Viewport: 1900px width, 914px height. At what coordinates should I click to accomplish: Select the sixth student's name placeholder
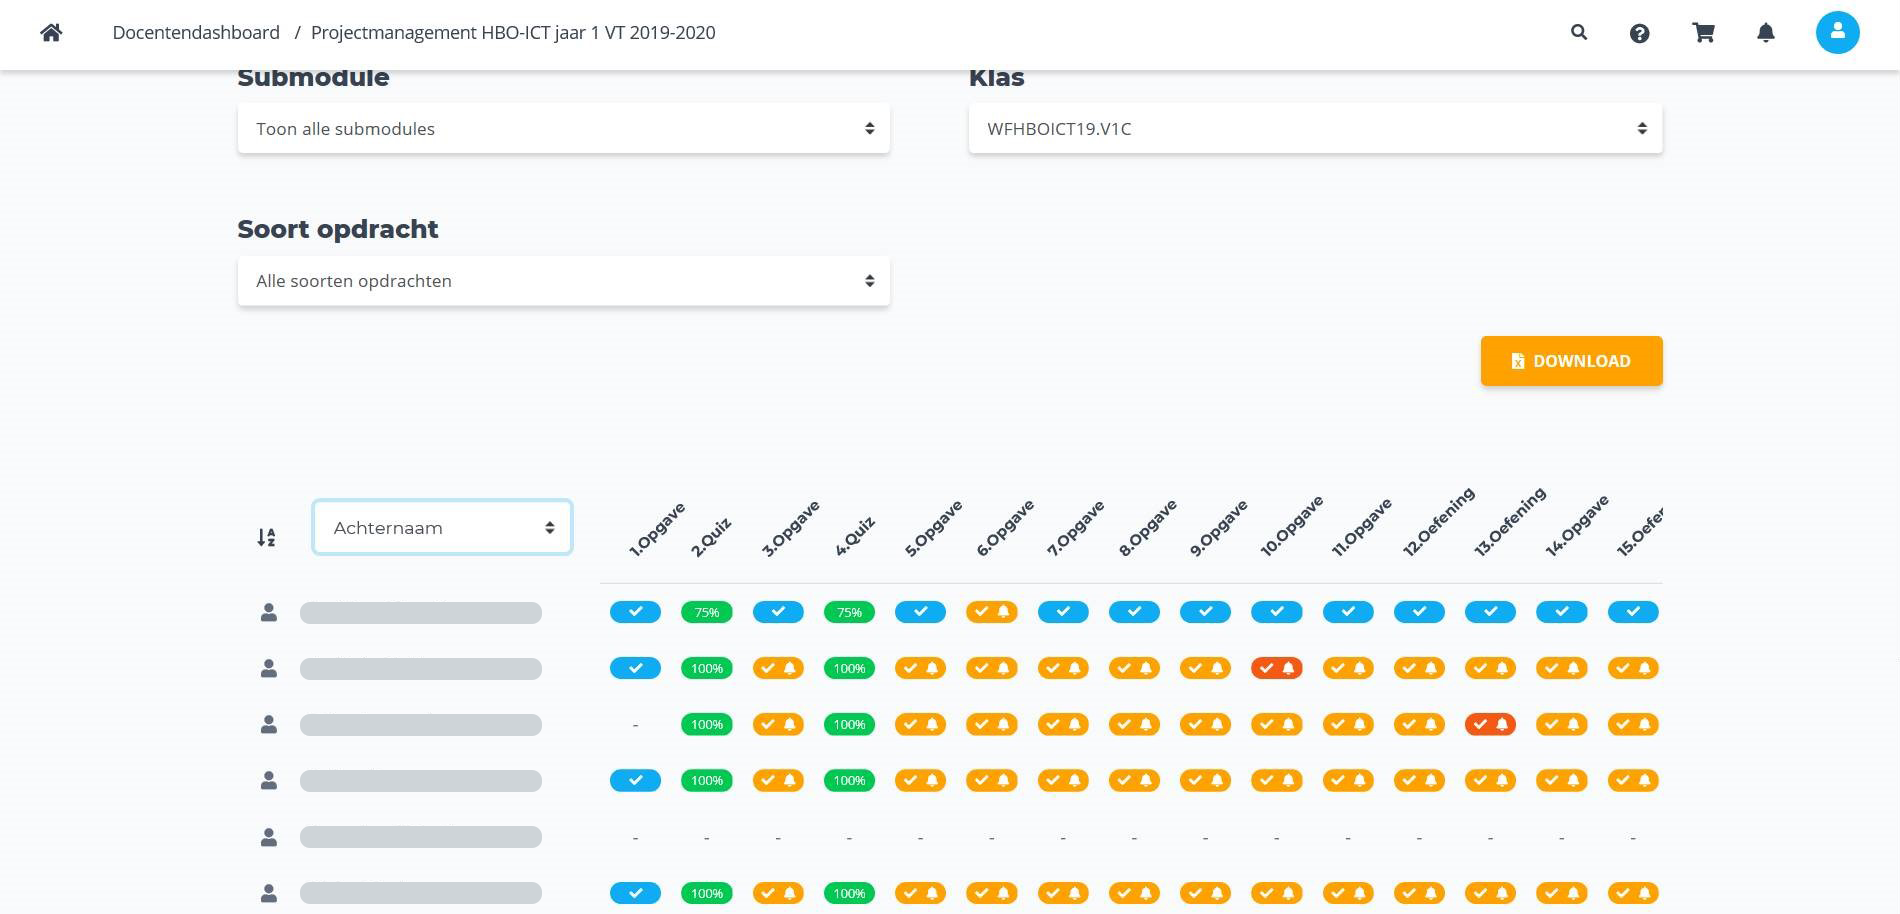421,893
